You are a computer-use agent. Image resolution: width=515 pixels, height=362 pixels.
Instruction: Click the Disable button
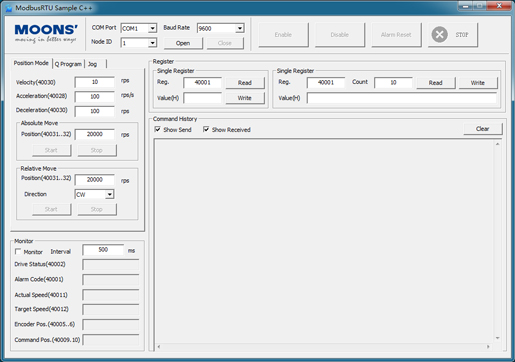point(340,35)
